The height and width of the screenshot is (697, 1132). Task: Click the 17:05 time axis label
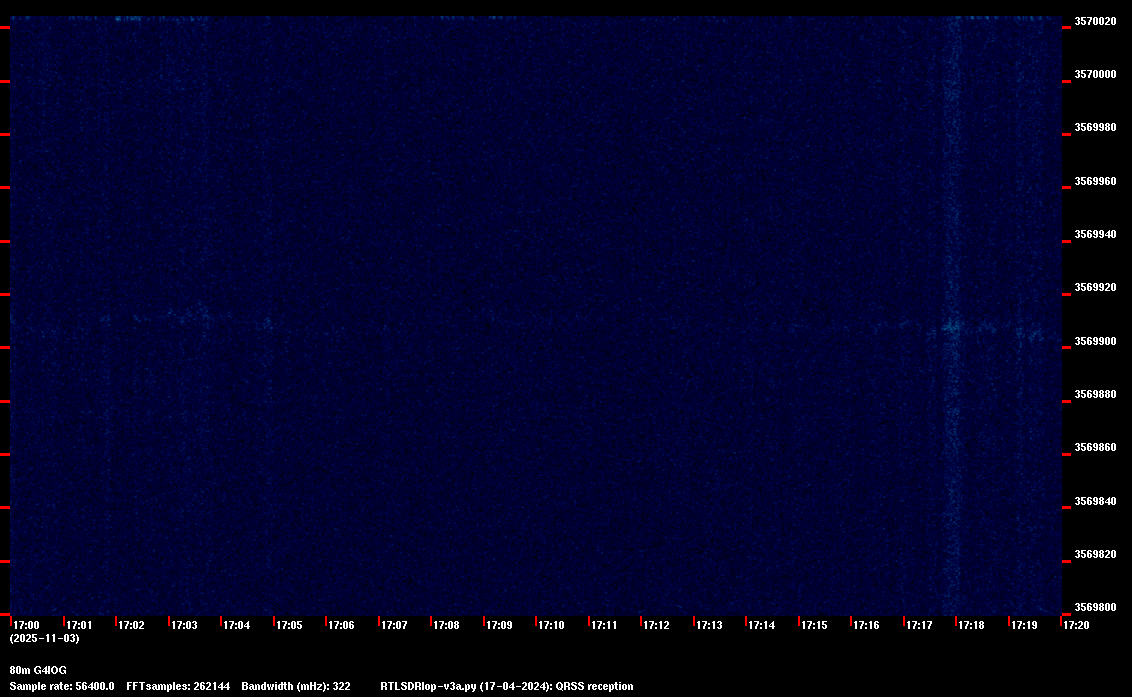tap(289, 625)
